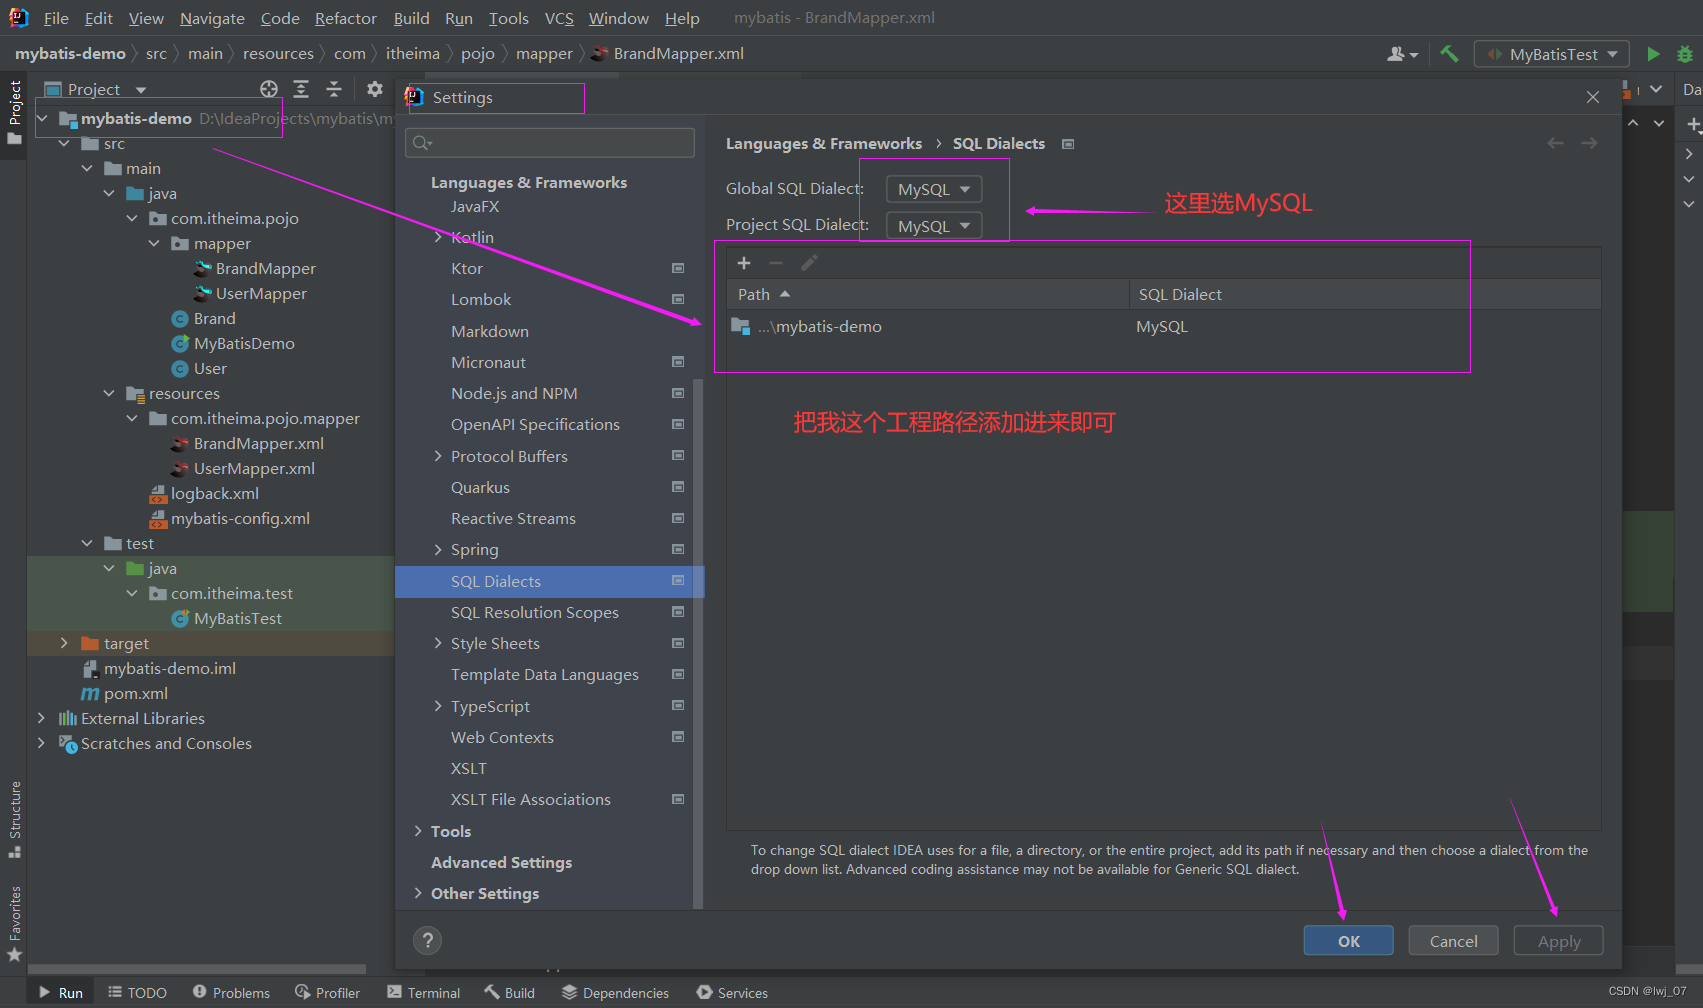Open the Dependencies tool tab
This screenshot has width=1703, height=1008.
click(x=615, y=993)
